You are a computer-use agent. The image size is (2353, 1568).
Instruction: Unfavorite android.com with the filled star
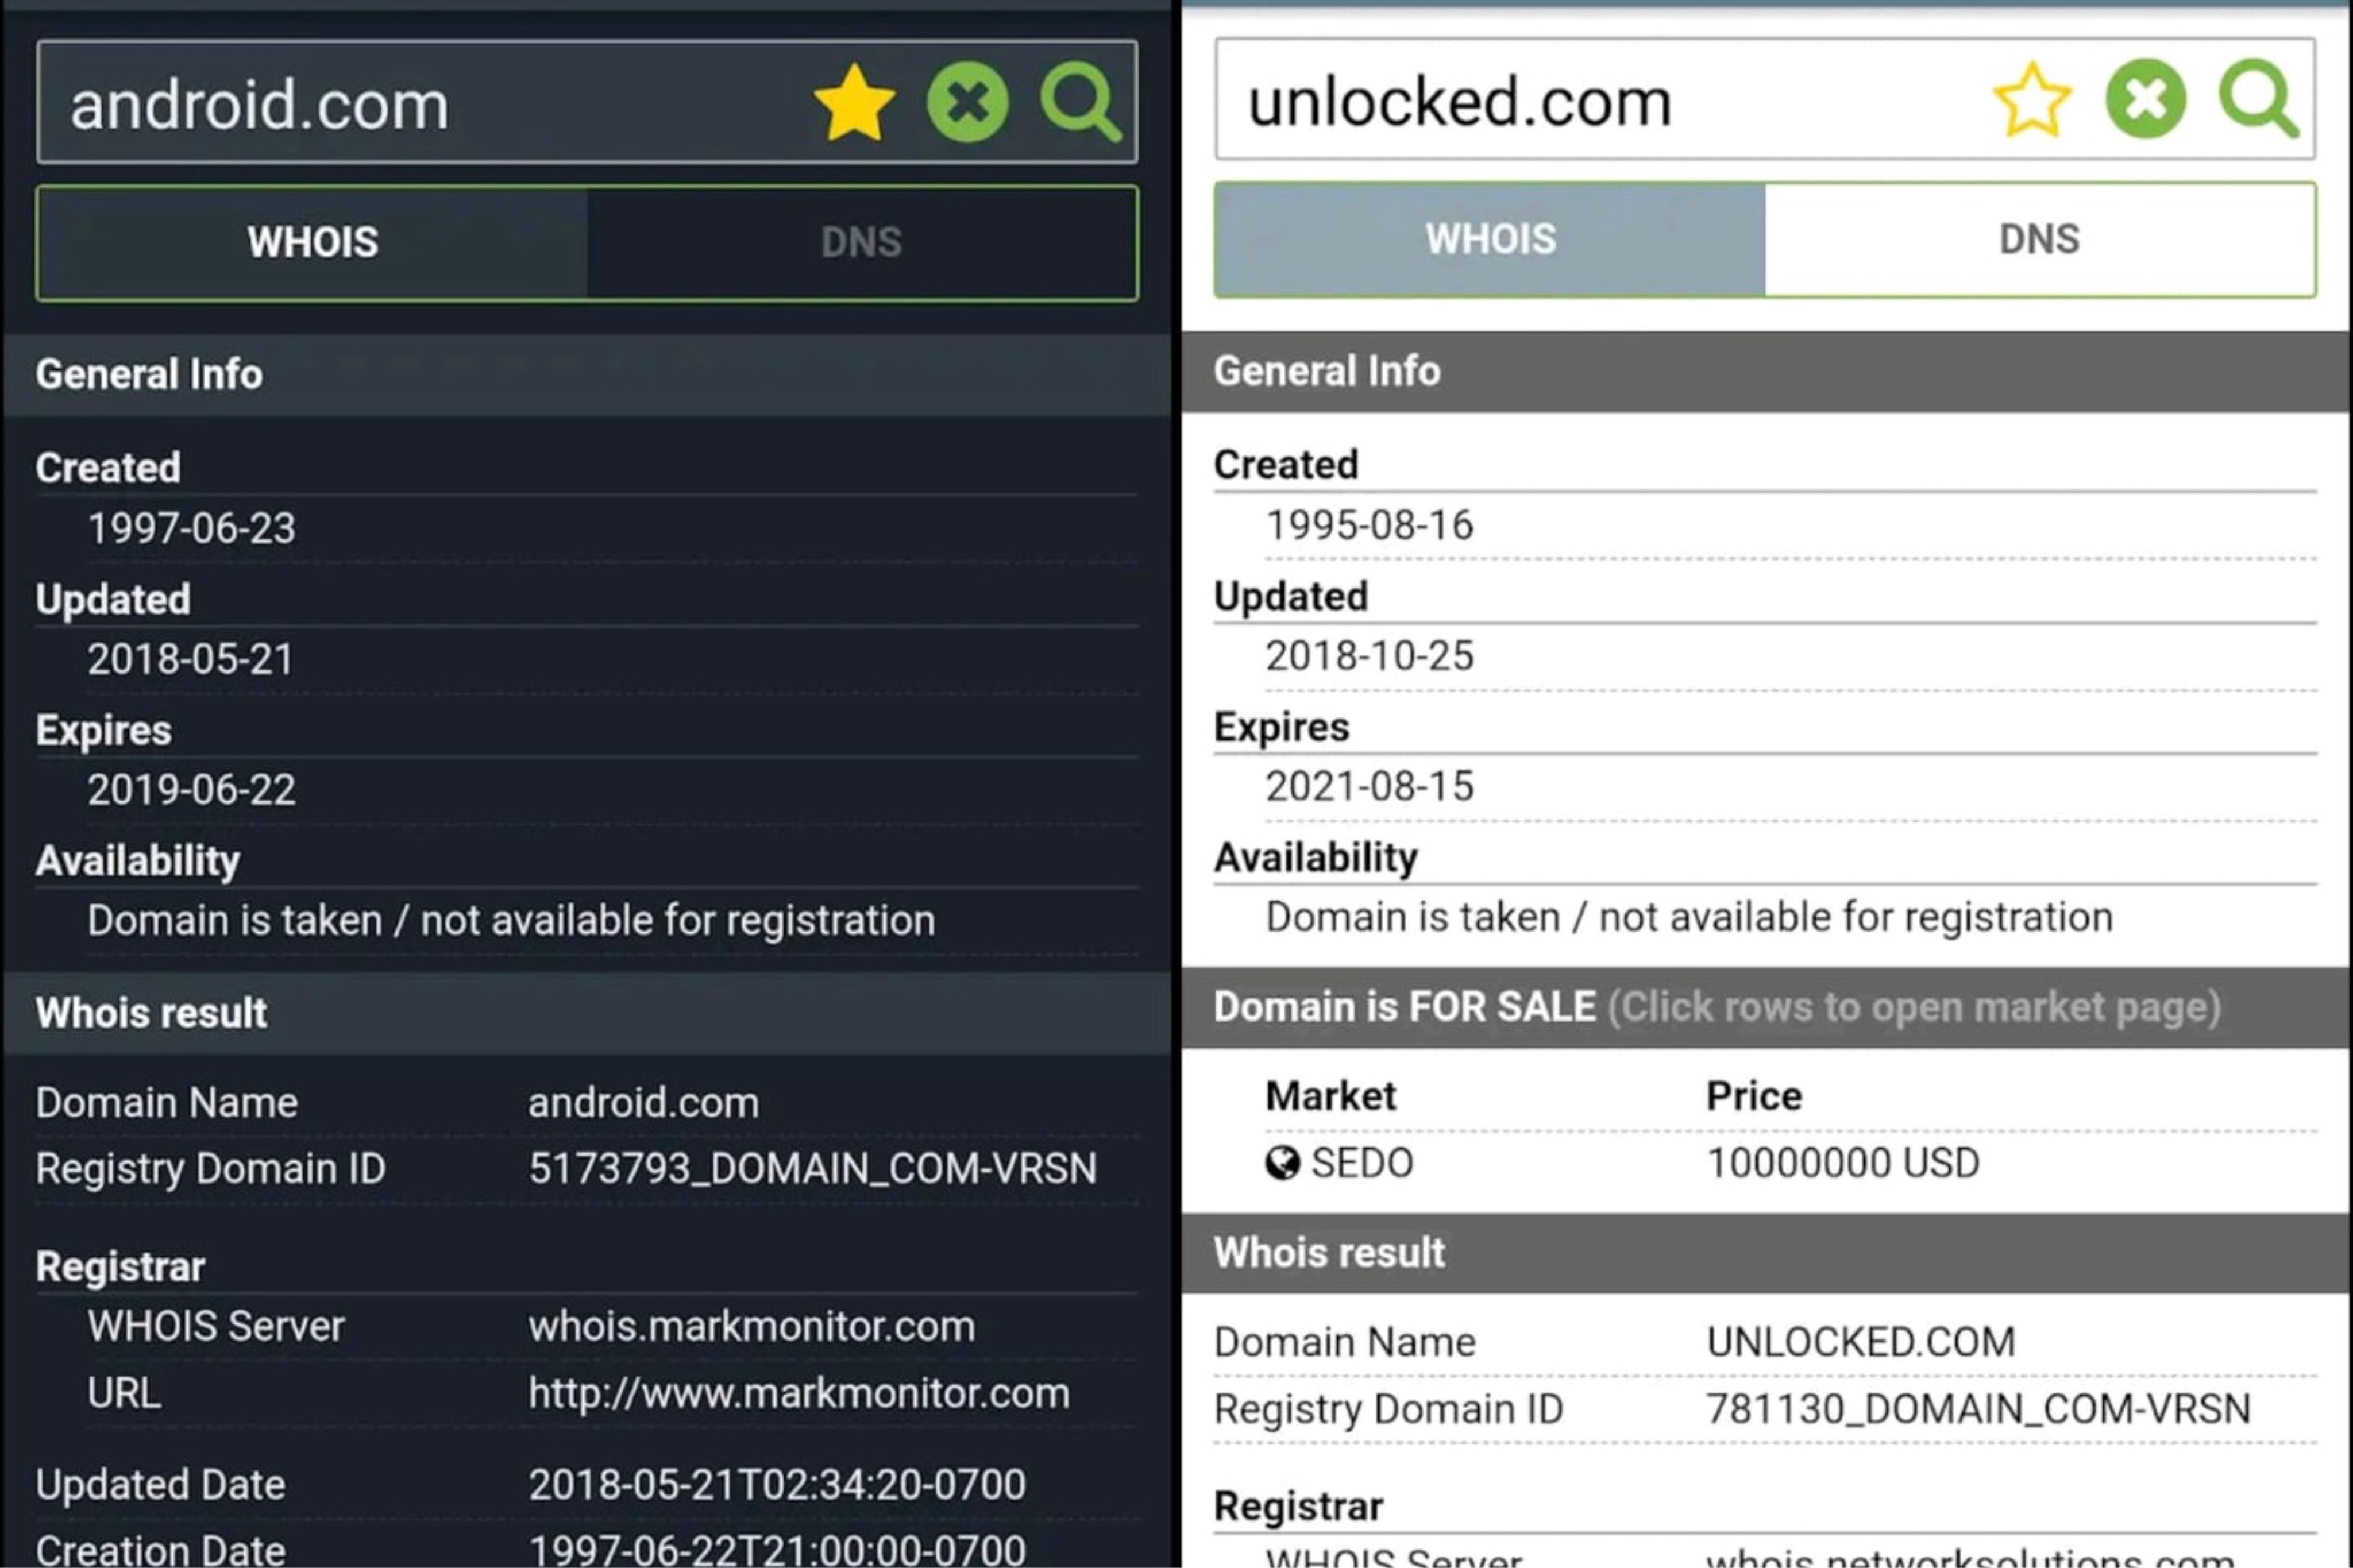854,102
